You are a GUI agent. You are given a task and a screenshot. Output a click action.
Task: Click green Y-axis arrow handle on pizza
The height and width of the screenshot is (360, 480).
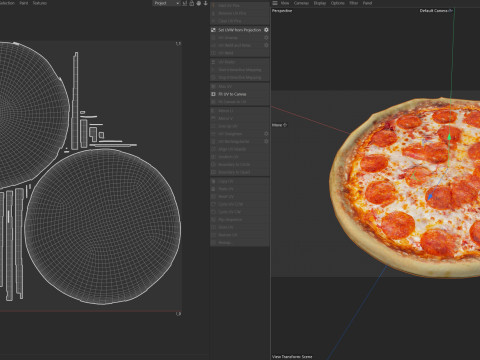449,137
